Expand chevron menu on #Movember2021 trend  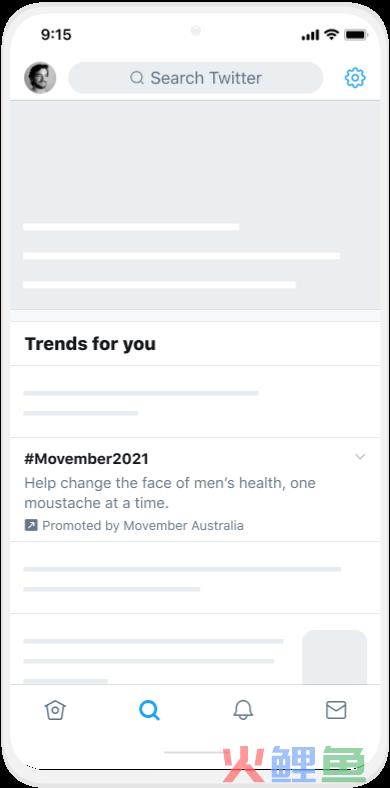coord(360,456)
